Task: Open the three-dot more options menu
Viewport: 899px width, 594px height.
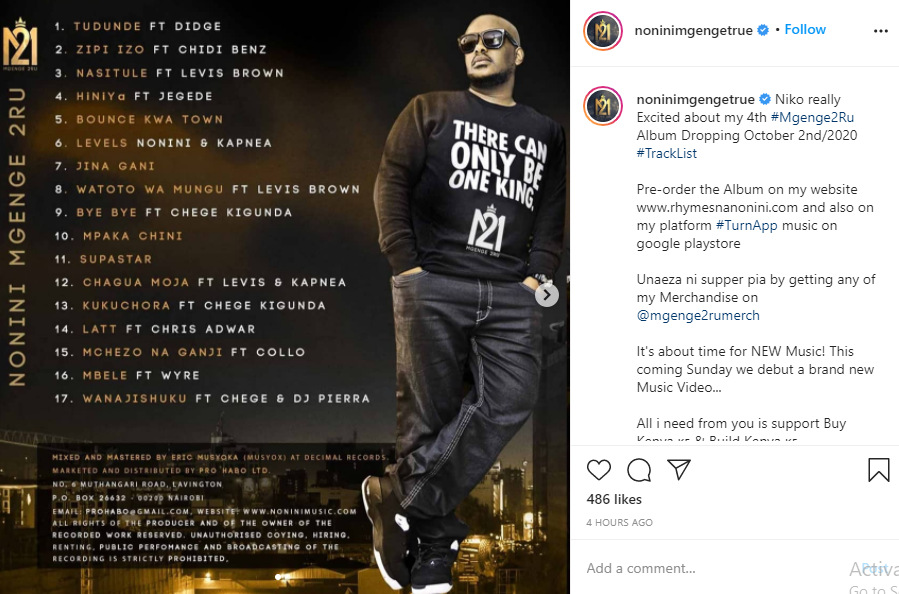Action: pyautogui.click(x=881, y=31)
